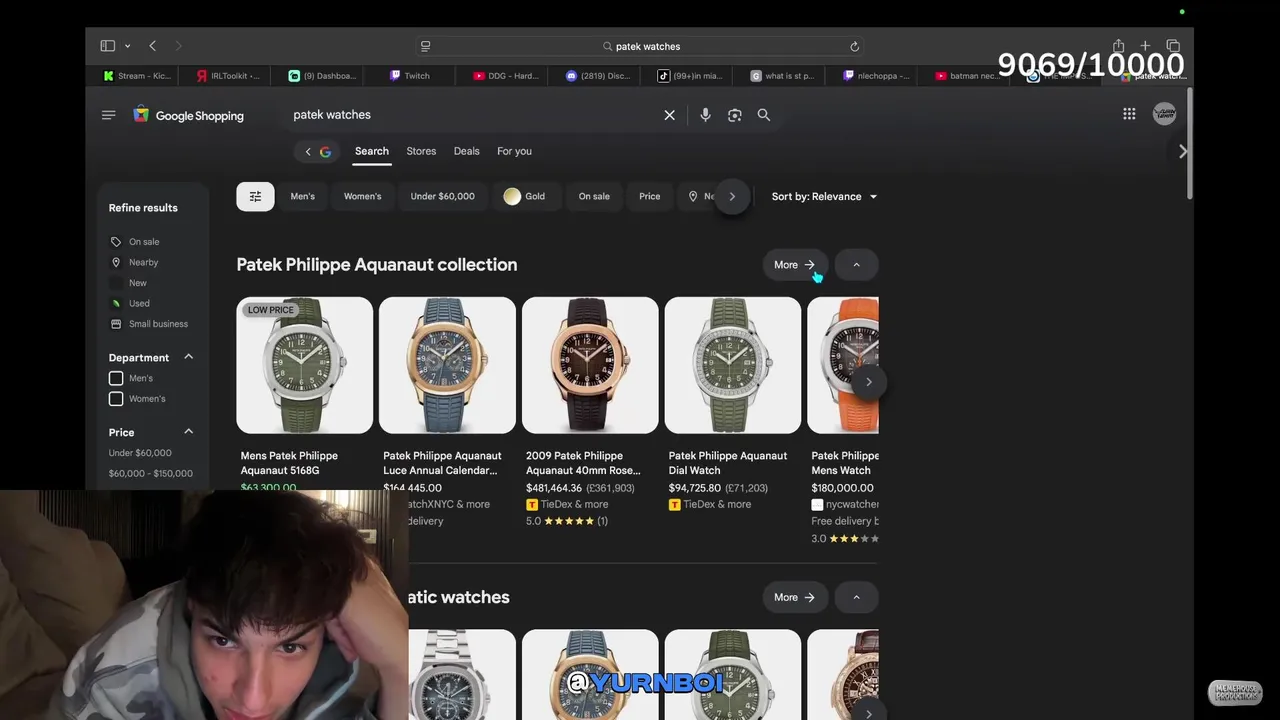This screenshot has height=720, width=1280.
Task: Apply the Women's filter chip
Action: [362, 196]
